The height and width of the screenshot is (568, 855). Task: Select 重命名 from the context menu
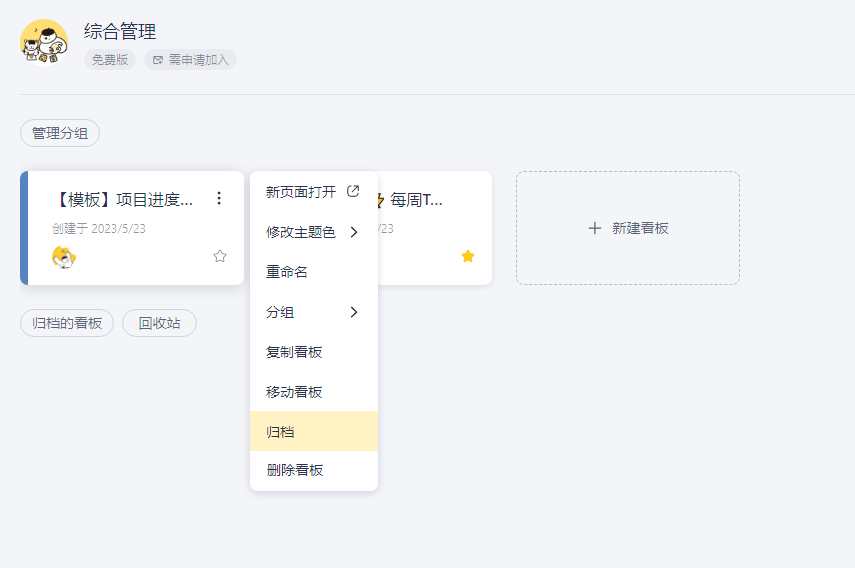287,272
